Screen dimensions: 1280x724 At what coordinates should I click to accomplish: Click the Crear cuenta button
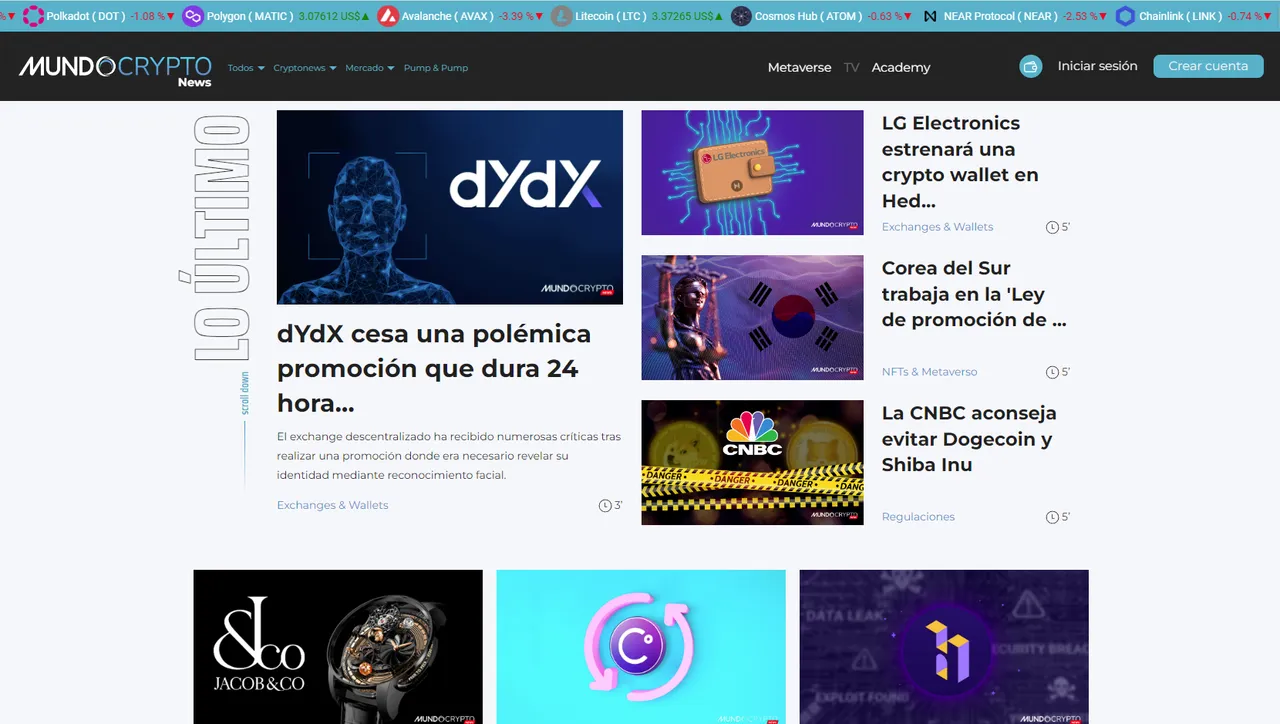click(1208, 66)
